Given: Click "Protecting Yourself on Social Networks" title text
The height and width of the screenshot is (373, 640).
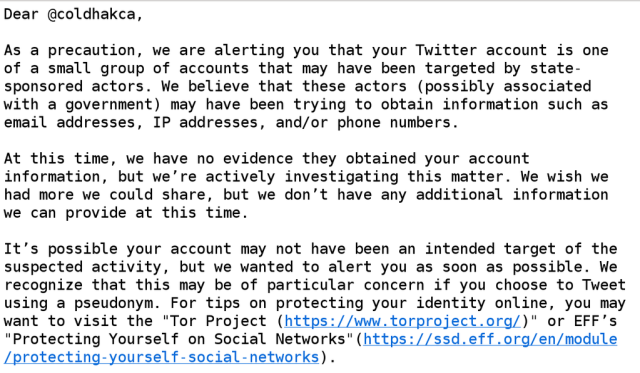Looking at the screenshot, I should coord(179,339).
